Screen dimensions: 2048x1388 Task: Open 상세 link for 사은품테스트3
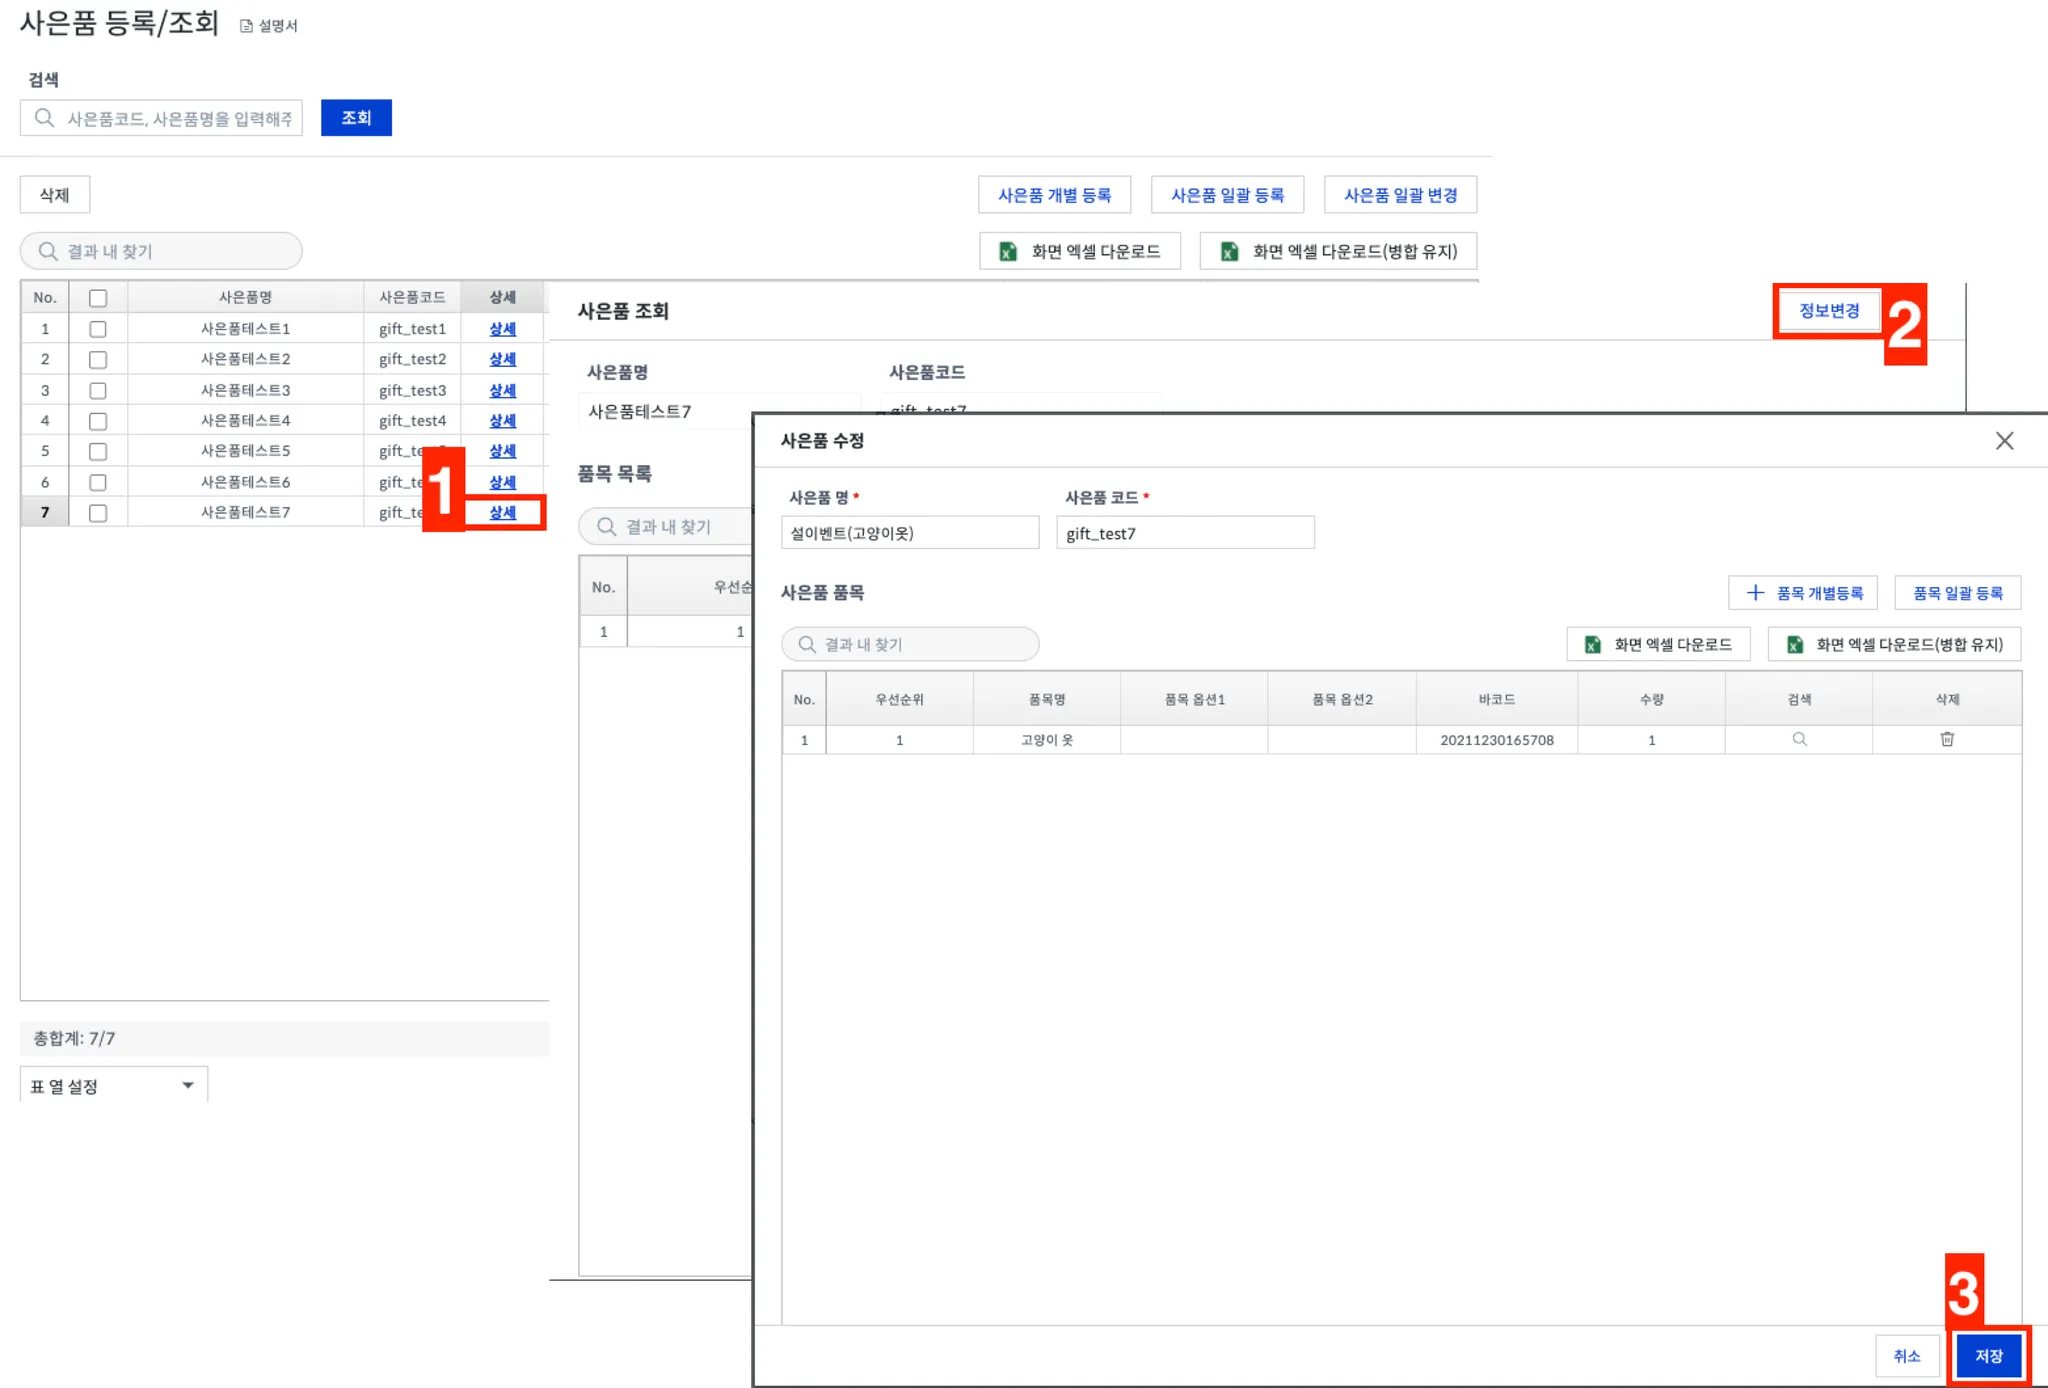(x=502, y=390)
